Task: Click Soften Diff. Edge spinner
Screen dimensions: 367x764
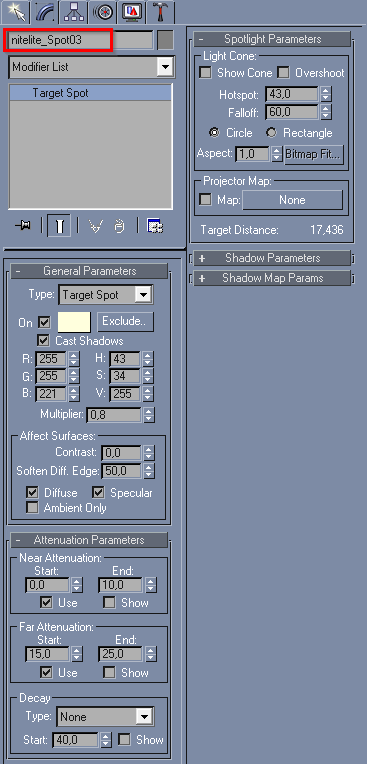Action: [149, 471]
